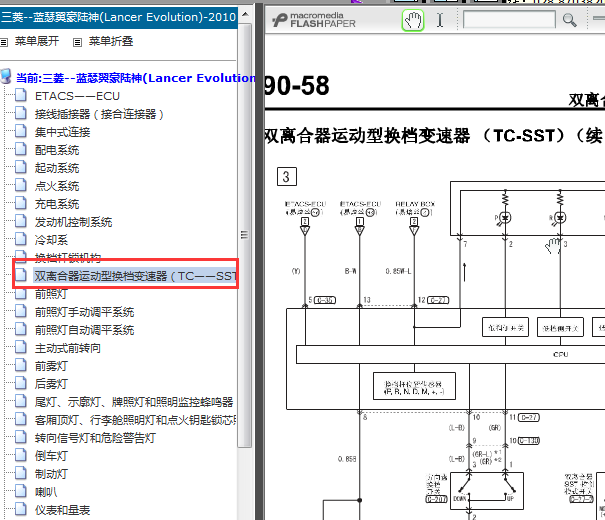
Task: Open the 仪表和量表 entry
Action: pyautogui.click(x=63, y=510)
